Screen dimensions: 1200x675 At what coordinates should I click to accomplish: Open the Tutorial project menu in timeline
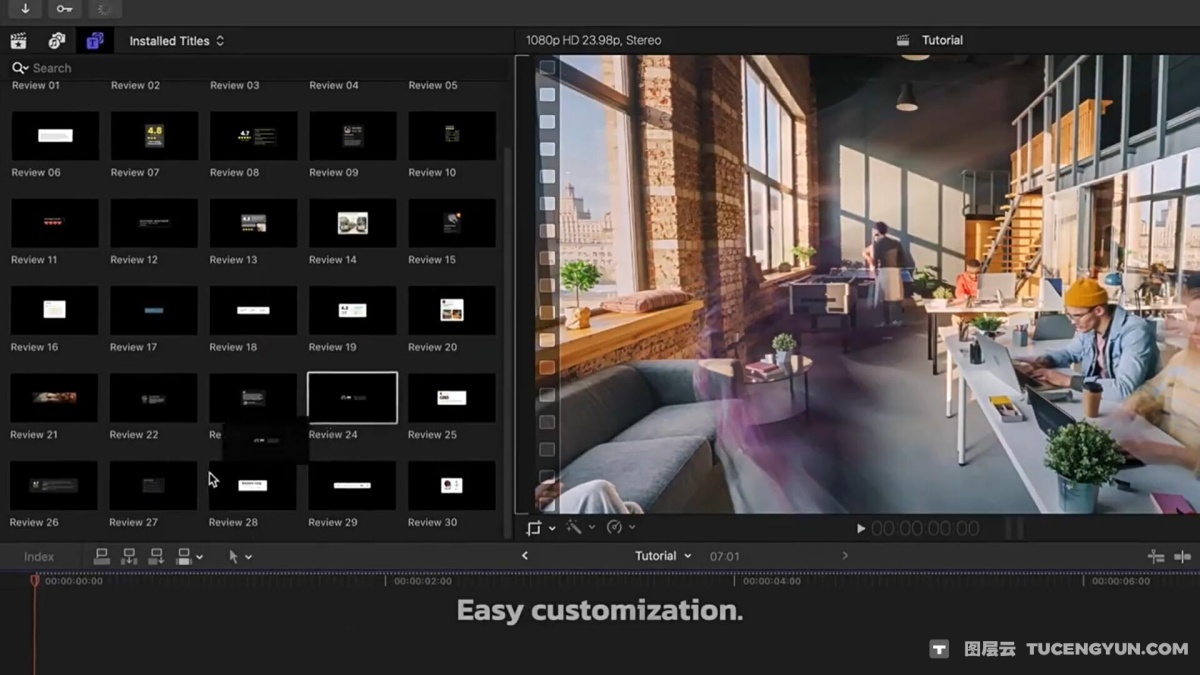coord(663,556)
